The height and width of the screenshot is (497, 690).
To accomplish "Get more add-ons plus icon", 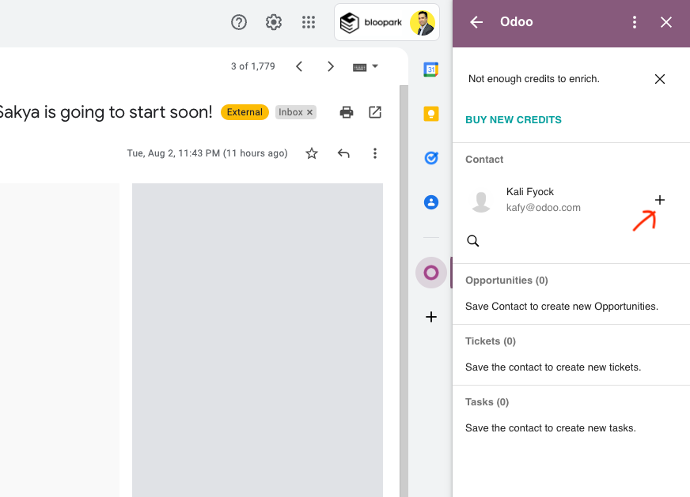I will tap(431, 317).
